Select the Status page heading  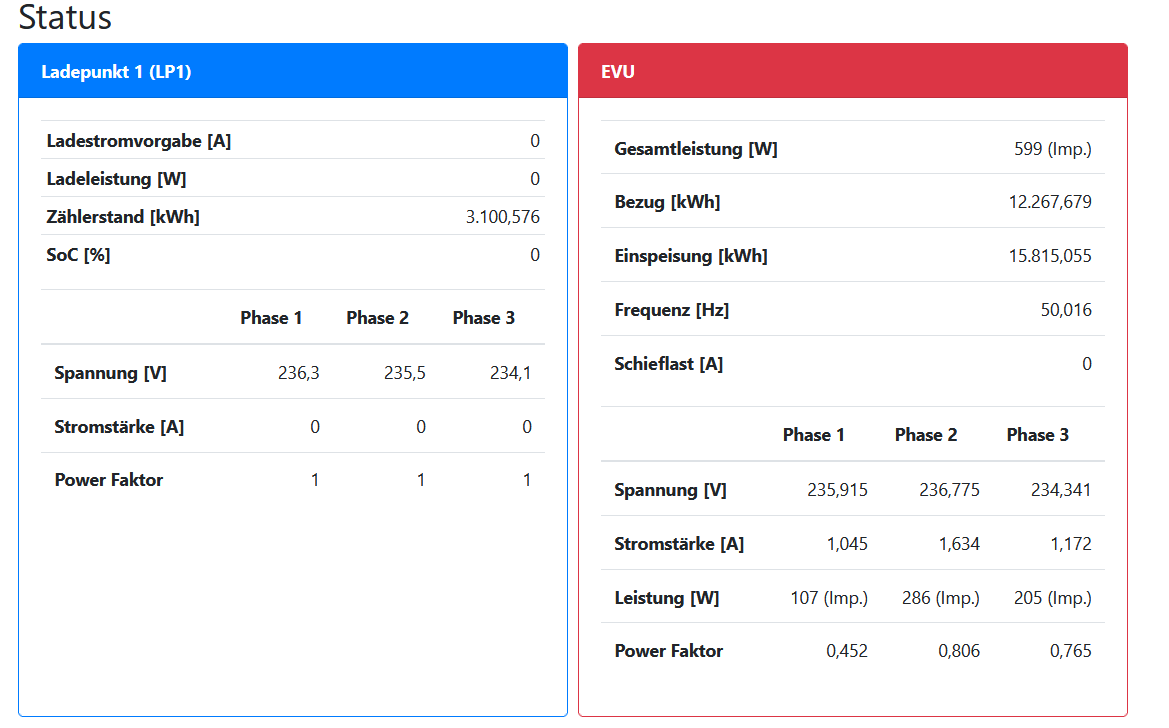pyautogui.click(x=65, y=18)
